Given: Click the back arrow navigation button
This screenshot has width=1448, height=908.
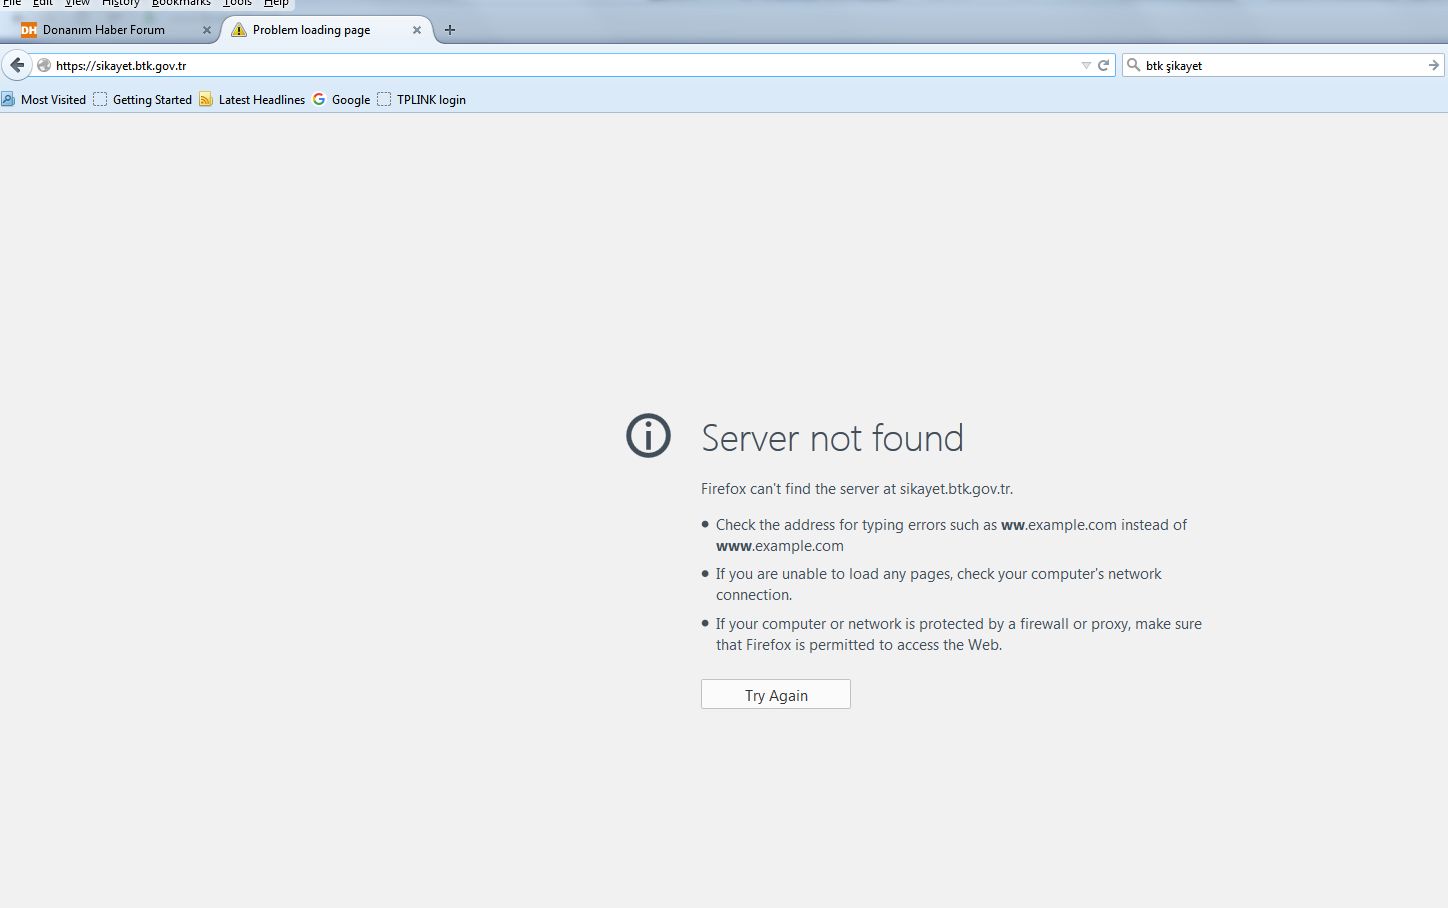Looking at the screenshot, I should click(17, 65).
